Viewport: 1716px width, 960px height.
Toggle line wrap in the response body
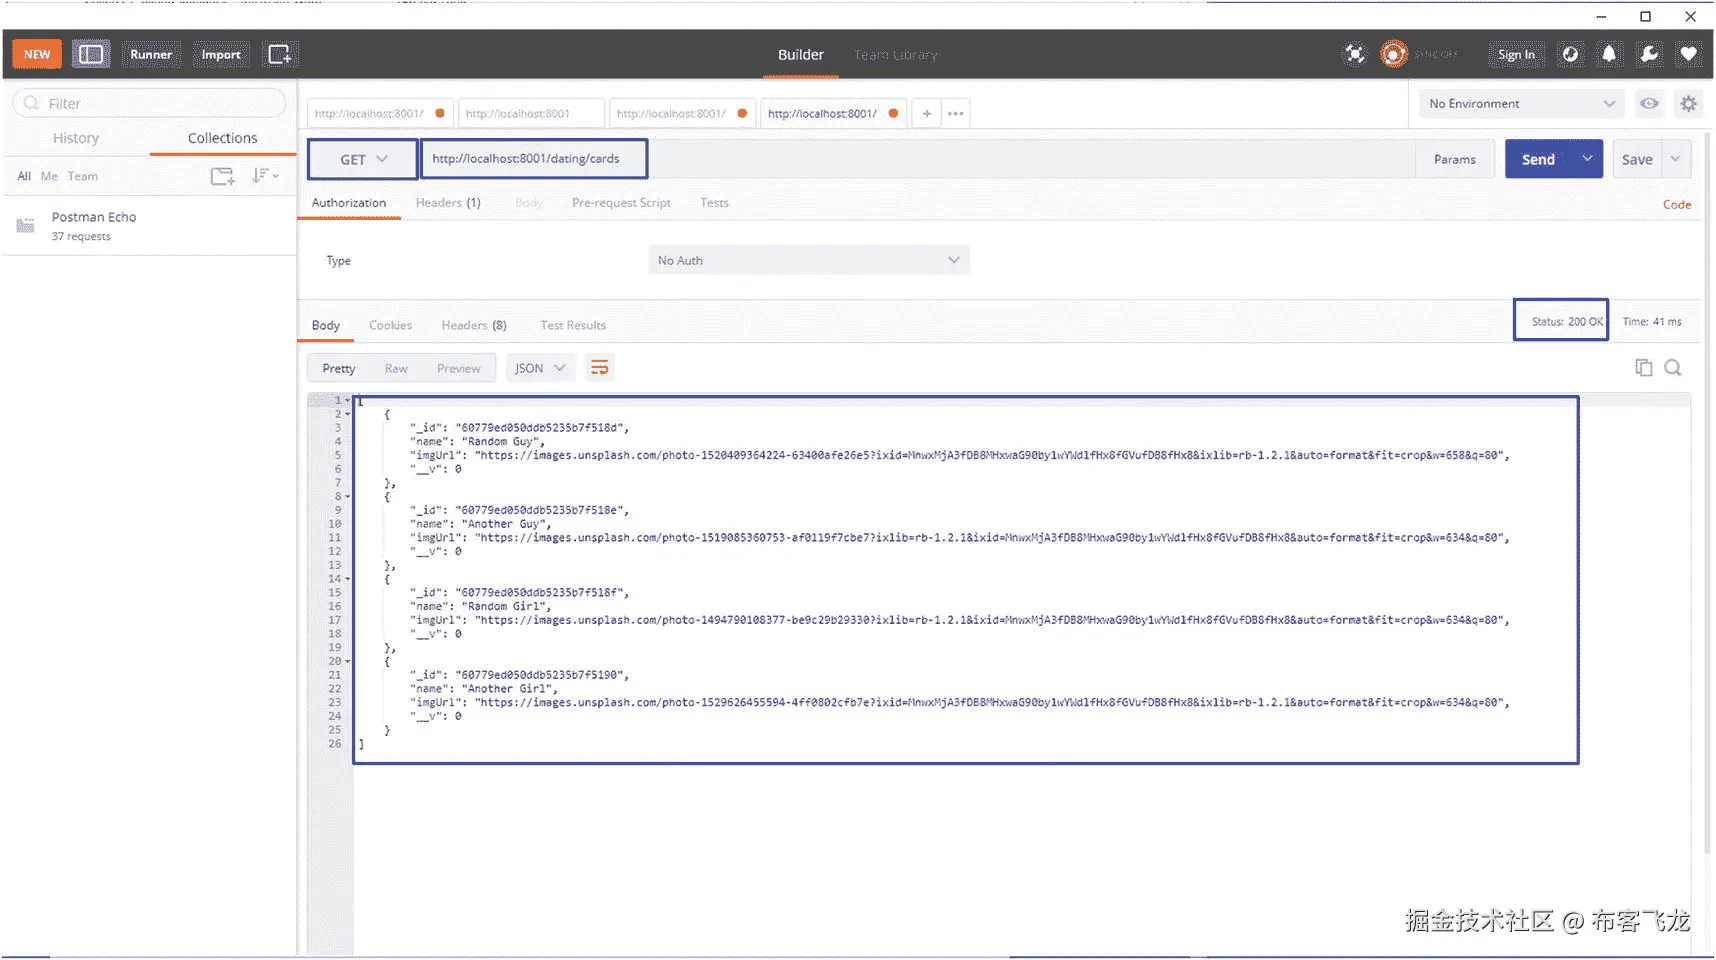coord(599,368)
